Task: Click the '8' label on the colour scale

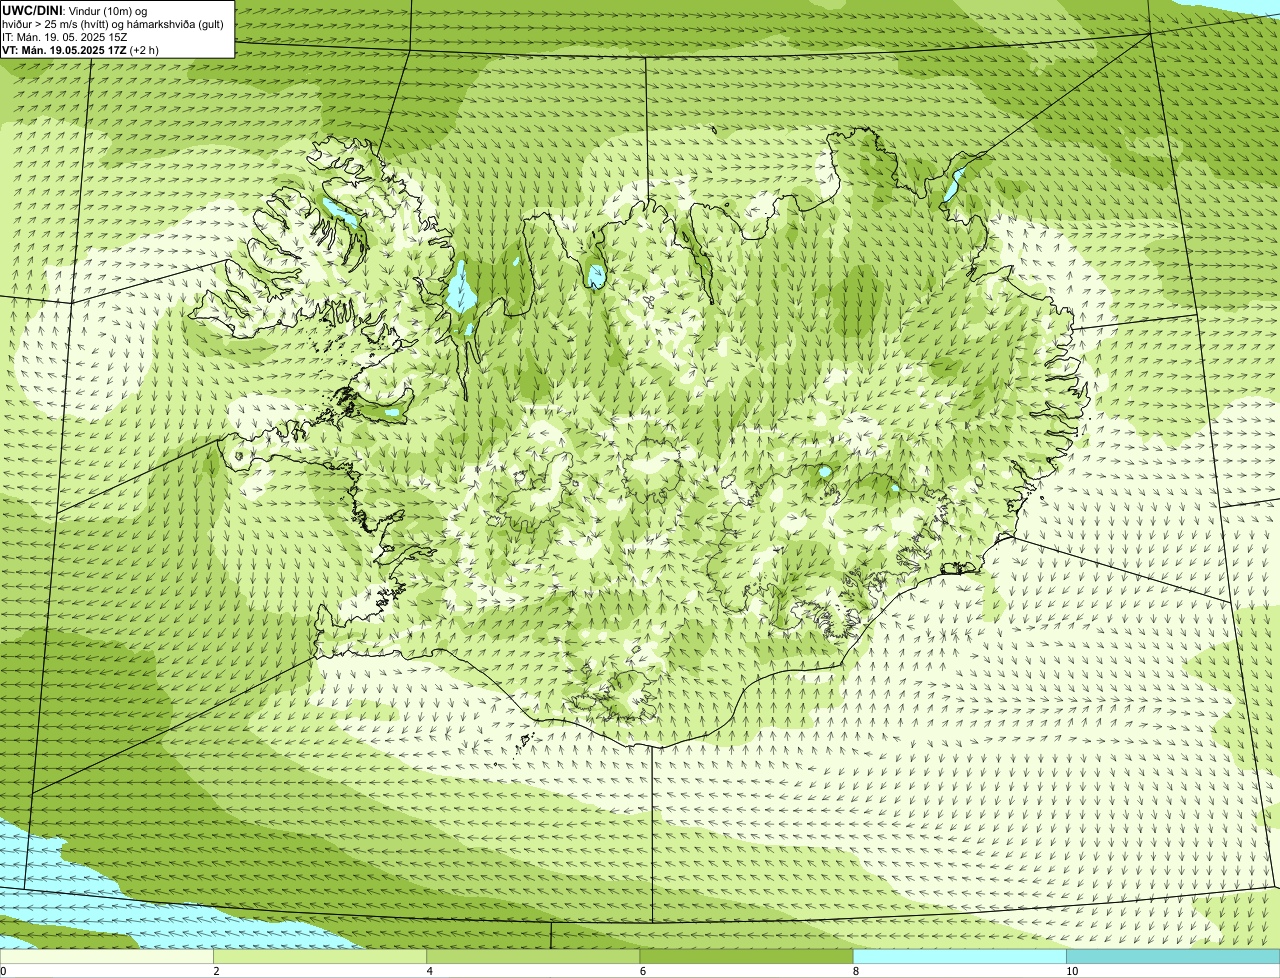Action: (855, 971)
